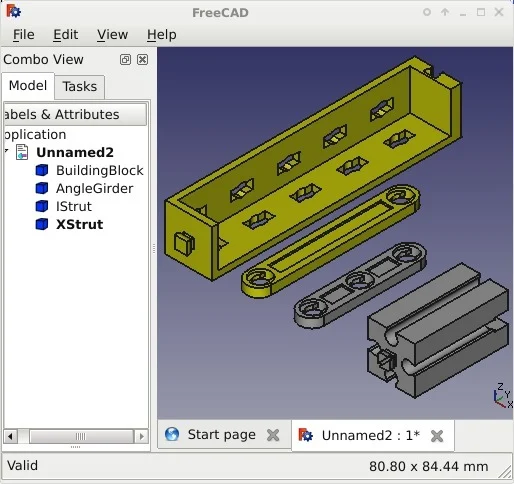Click the FreeCAD logo in title bar

(x=13, y=11)
